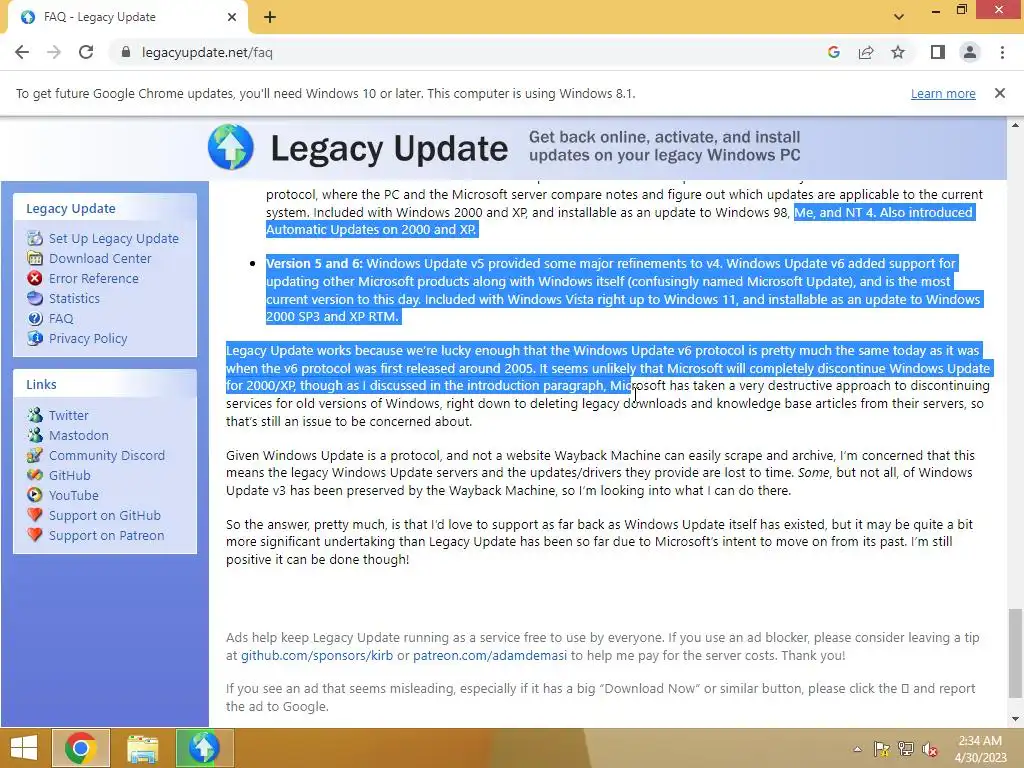The height and width of the screenshot is (768, 1024).
Task: Click the Action Center flag tray icon
Action: 882,749
